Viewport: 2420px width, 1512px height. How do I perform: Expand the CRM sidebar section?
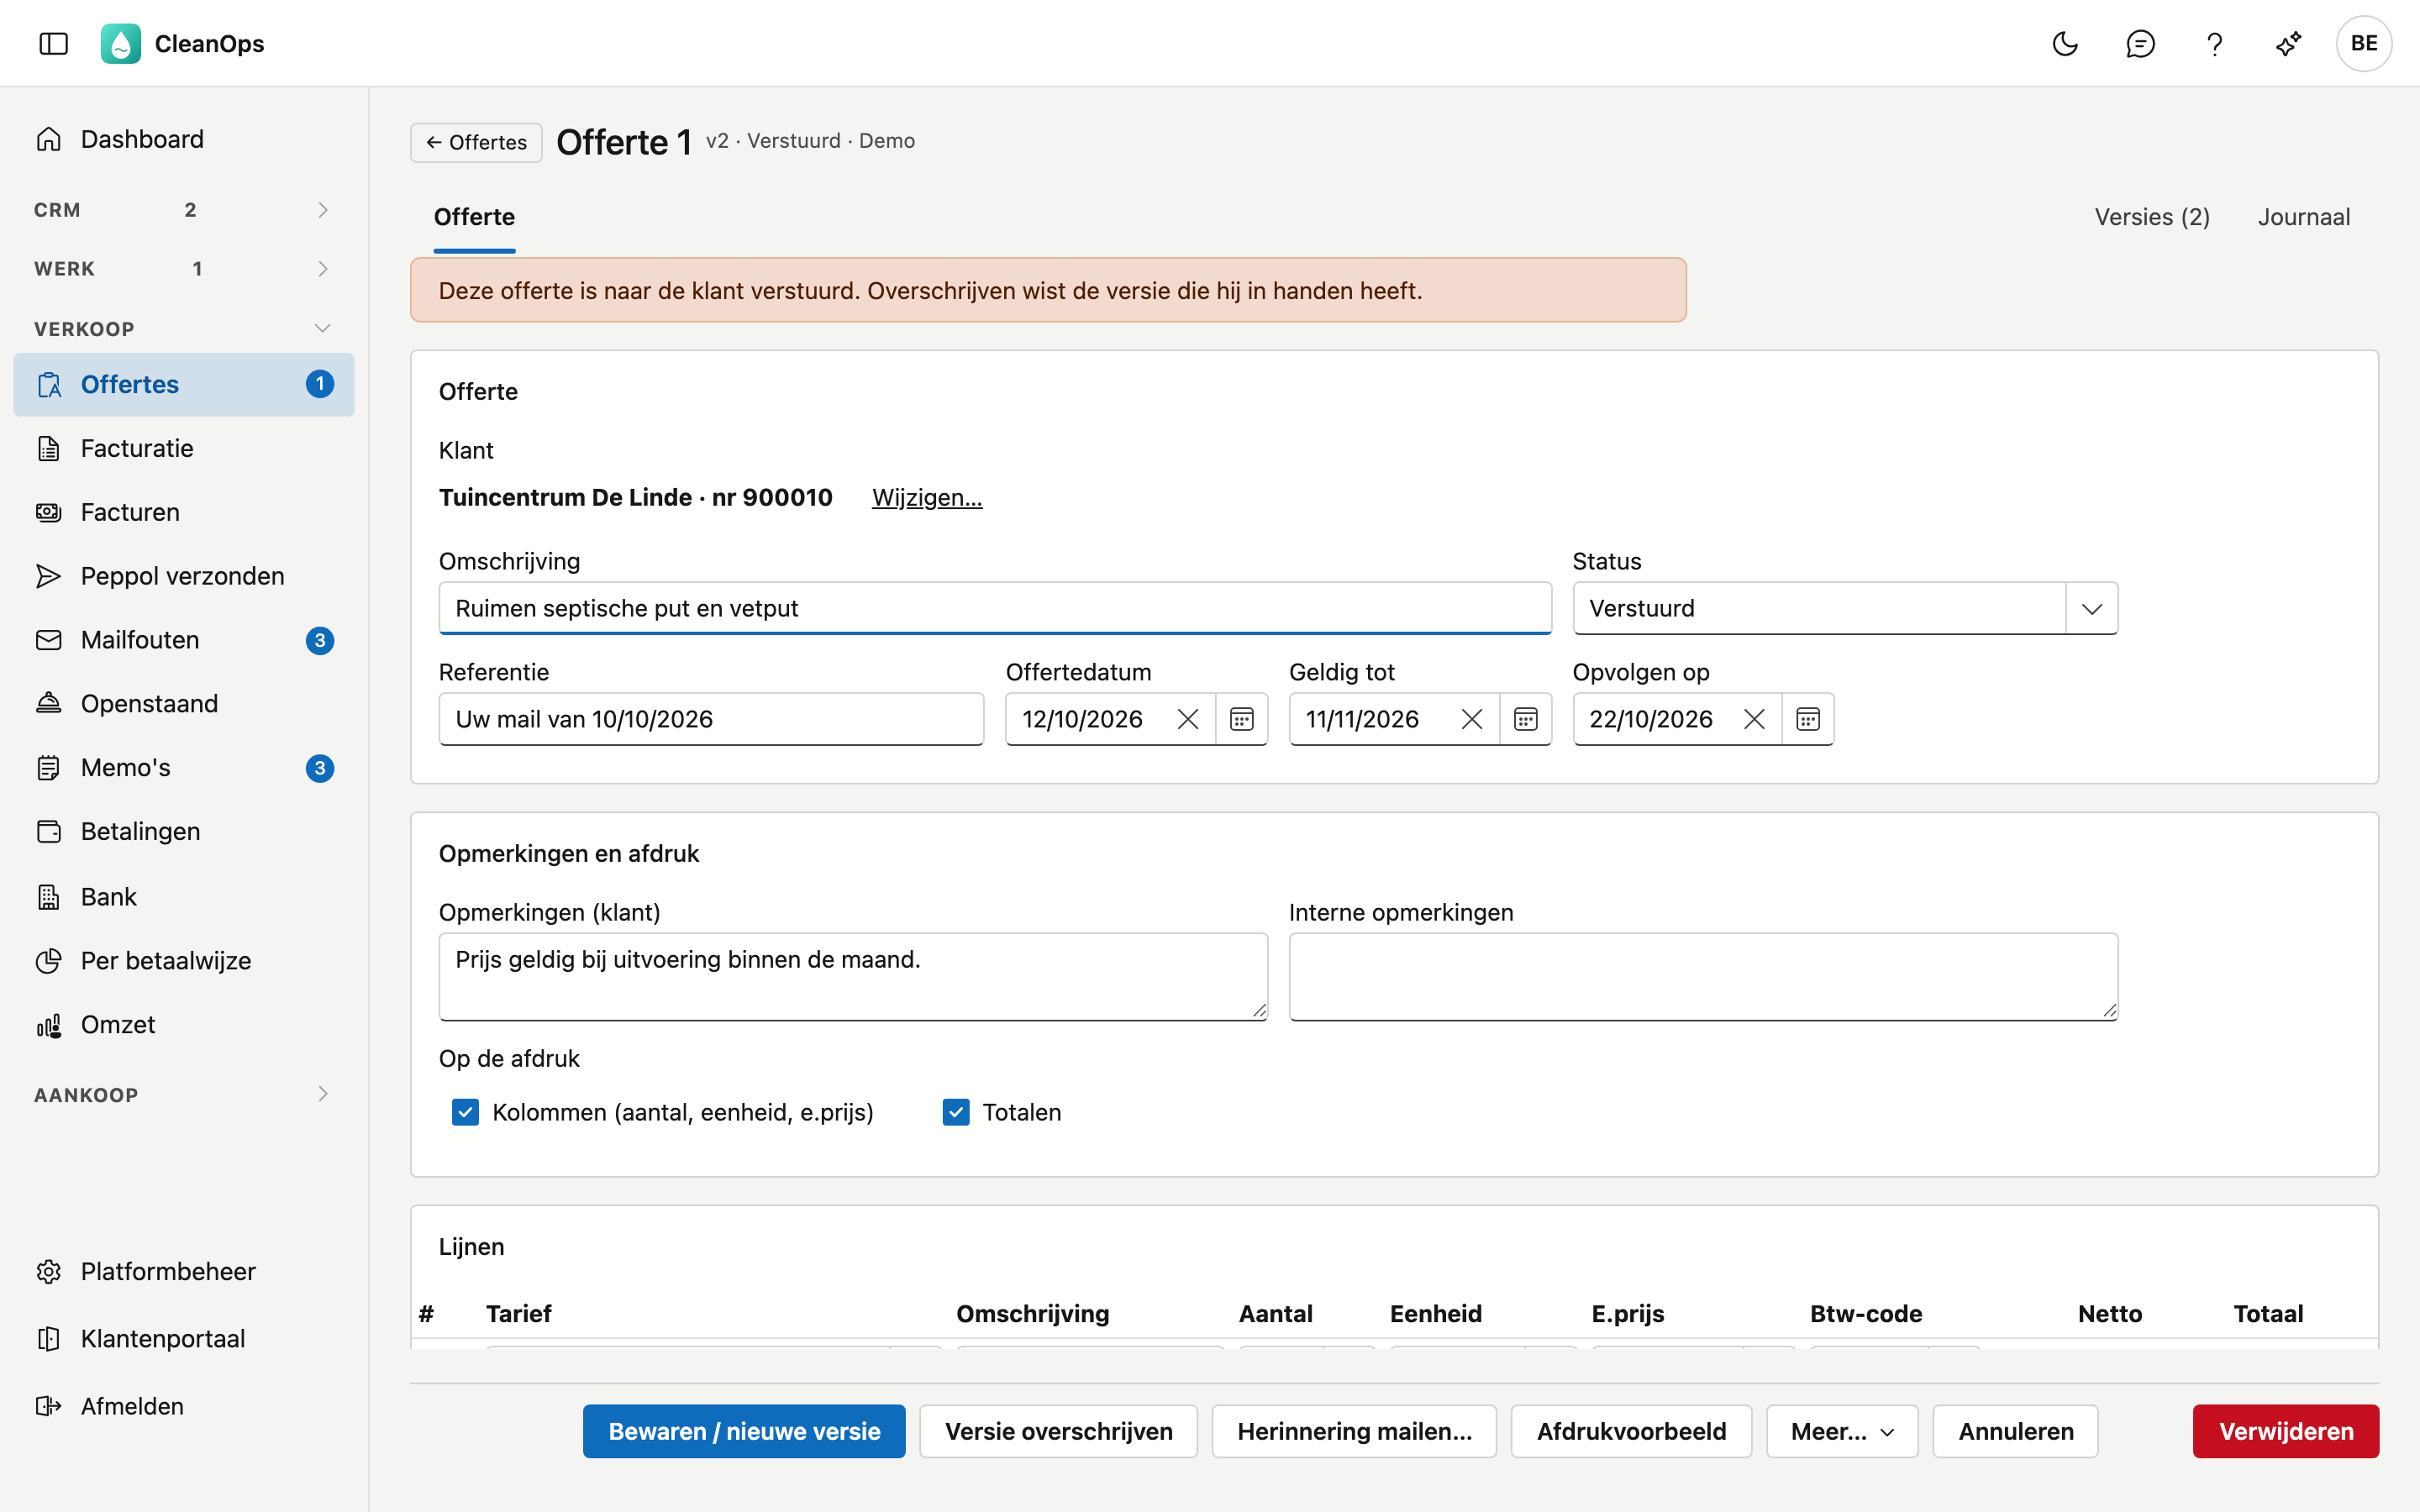point(184,210)
